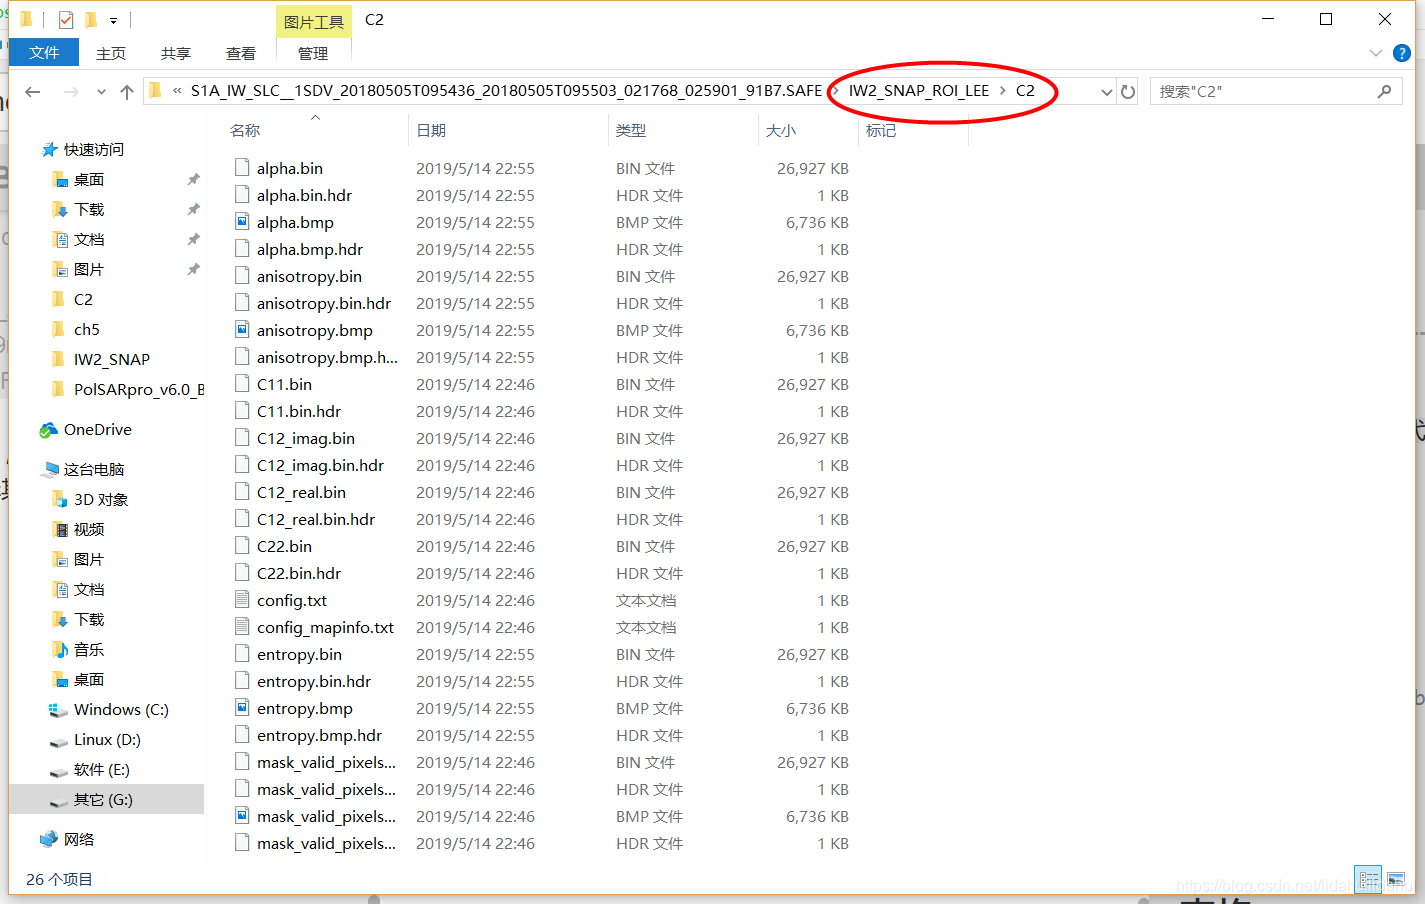Select the Linux (D:) drive

(x=107, y=740)
